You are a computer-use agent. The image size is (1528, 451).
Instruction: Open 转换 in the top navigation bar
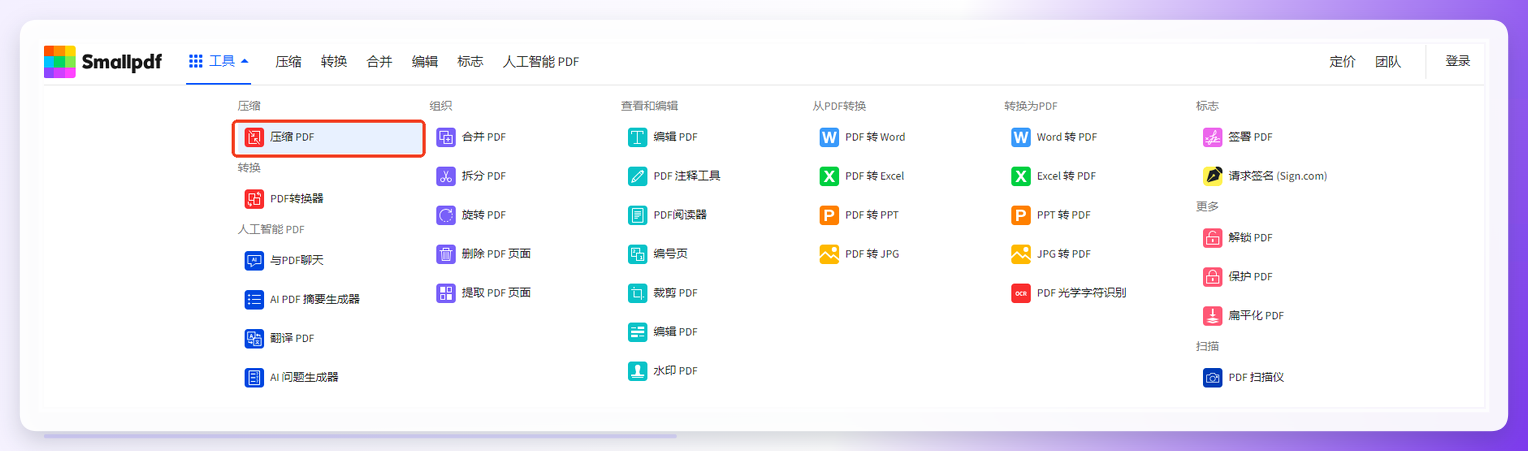click(x=334, y=61)
